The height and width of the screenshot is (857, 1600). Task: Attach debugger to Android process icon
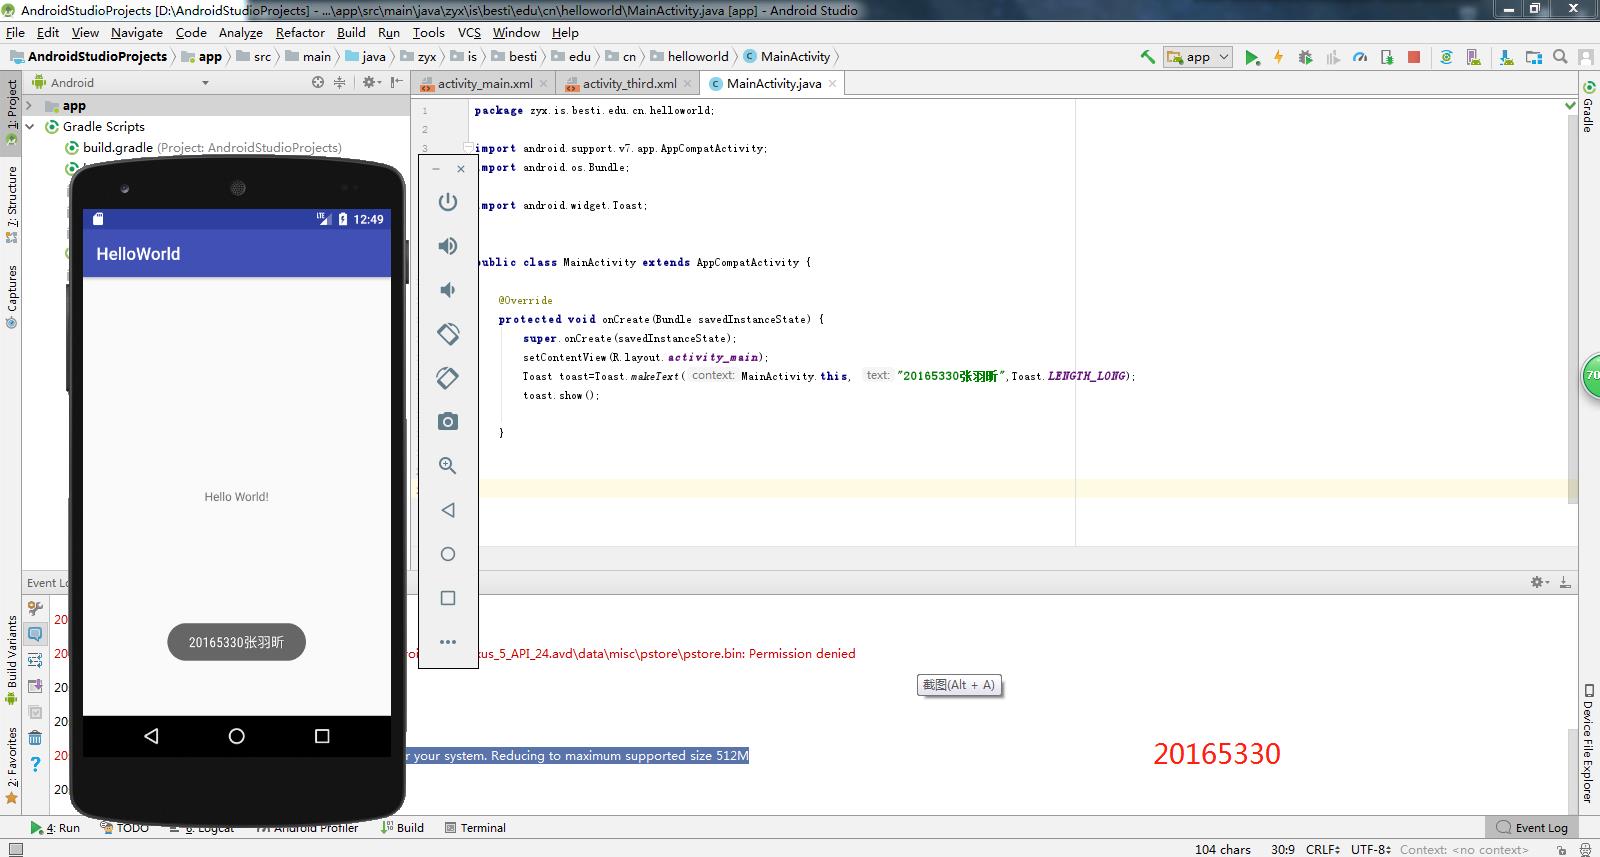pos(1387,57)
